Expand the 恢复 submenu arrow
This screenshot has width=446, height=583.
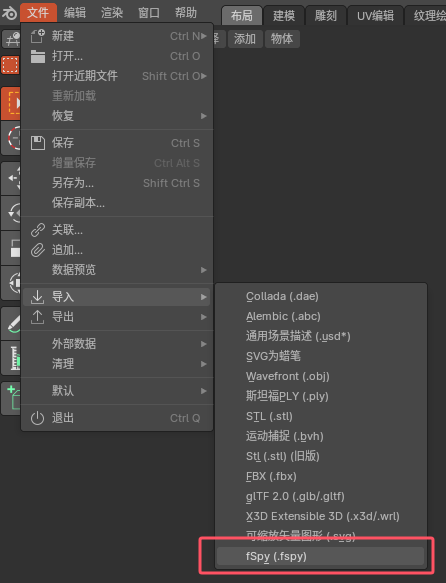[x=203, y=116]
